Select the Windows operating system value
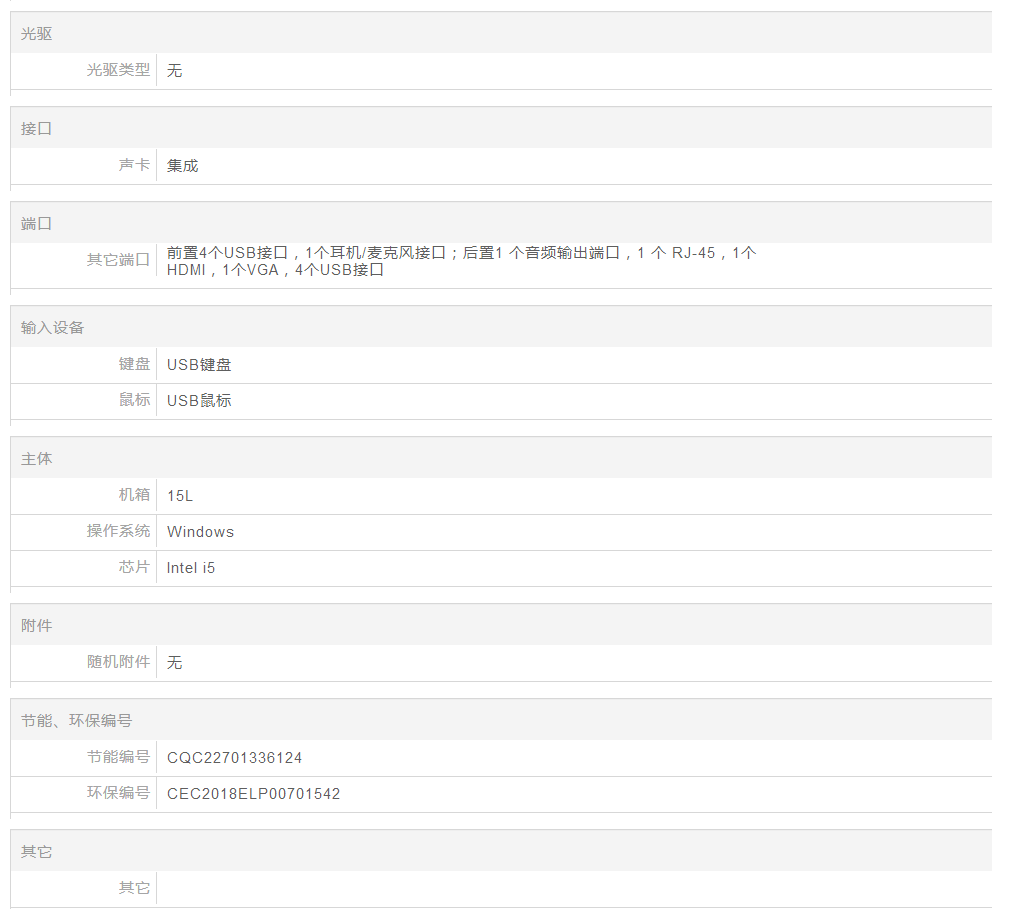The height and width of the screenshot is (909, 1011). click(x=200, y=532)
